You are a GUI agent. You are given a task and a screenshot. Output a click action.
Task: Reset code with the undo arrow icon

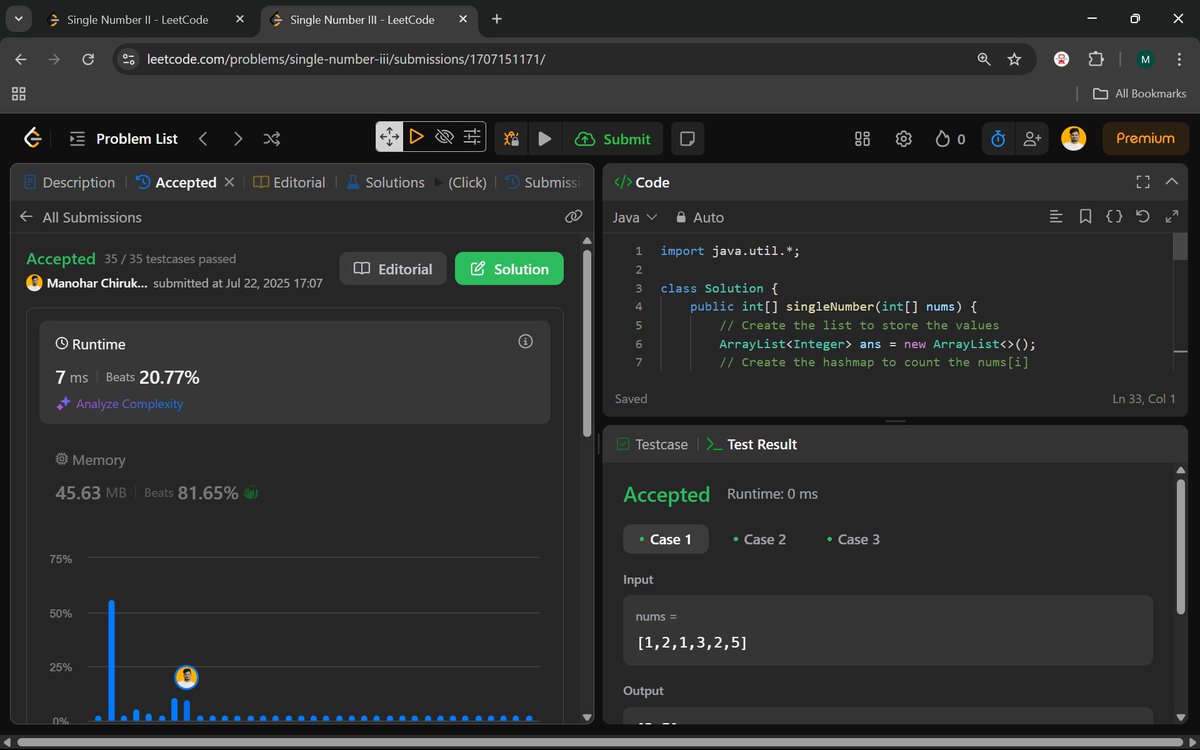(x=1143, y=216)
